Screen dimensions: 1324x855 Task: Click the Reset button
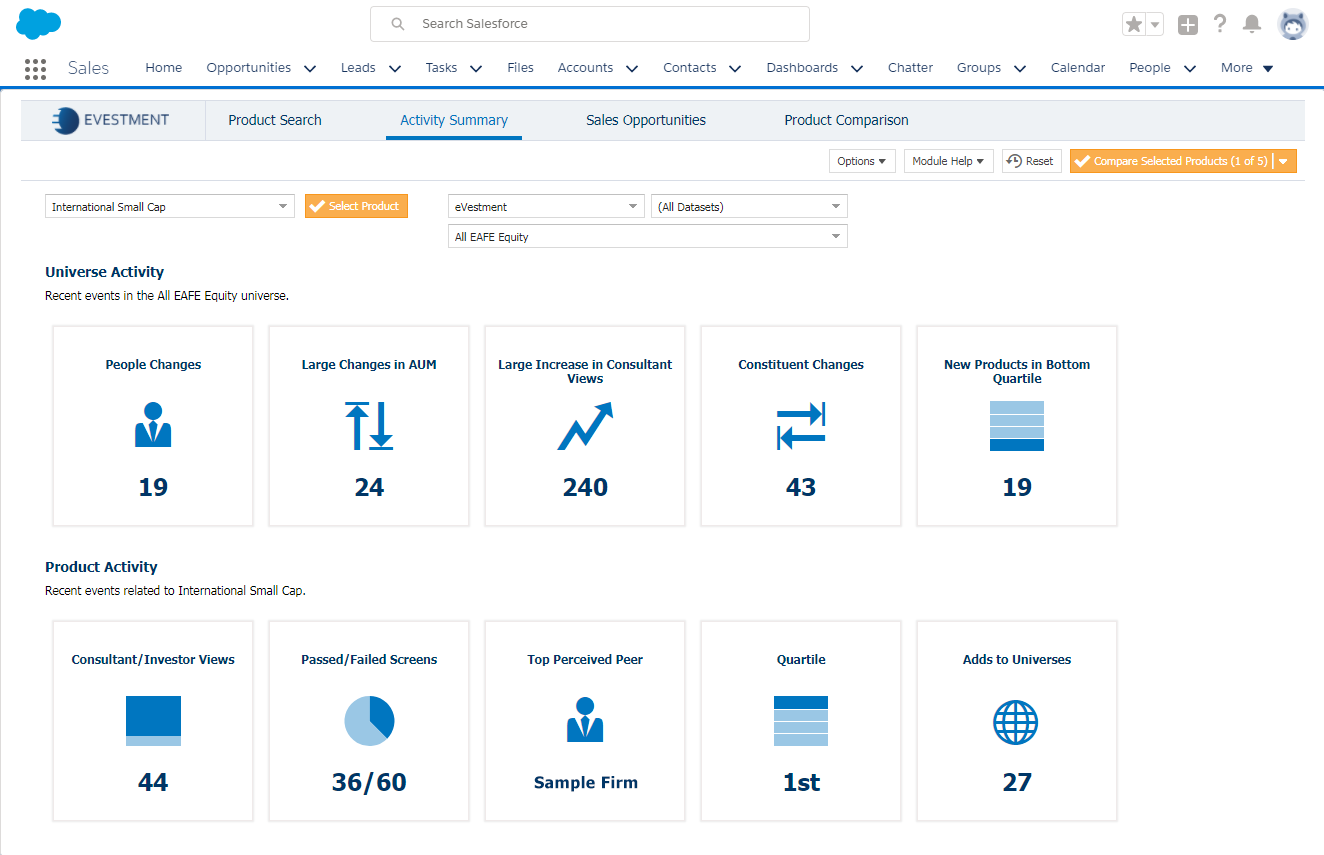pyautogui.click(x=1031, y=160)
